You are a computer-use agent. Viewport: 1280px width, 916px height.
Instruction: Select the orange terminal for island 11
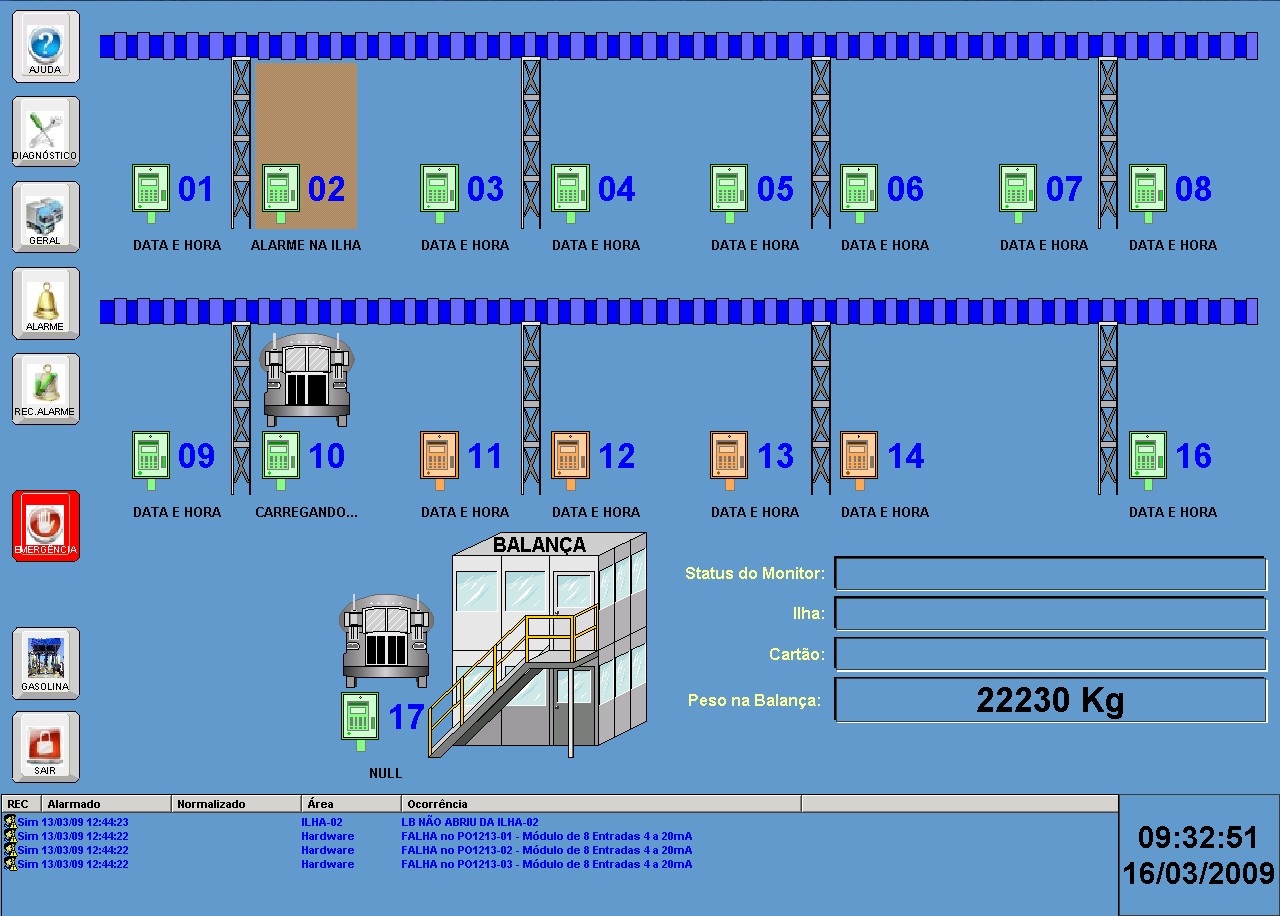point(439,460)
